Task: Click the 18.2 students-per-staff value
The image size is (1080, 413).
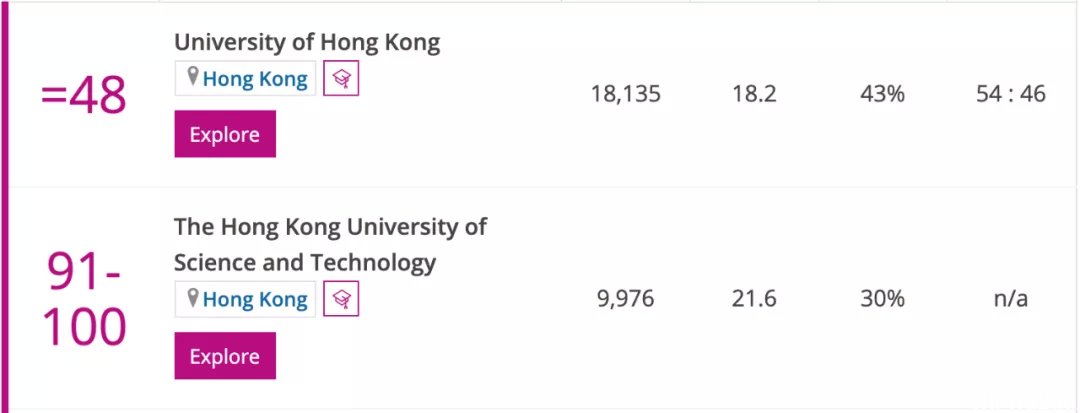Action: click(754, 94)
